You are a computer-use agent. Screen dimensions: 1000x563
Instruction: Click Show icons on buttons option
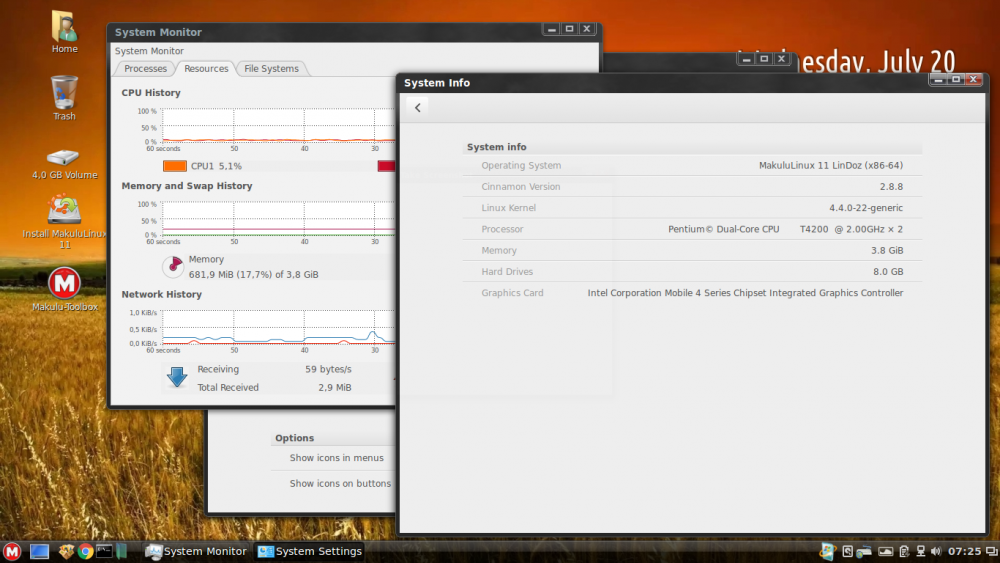[x=341, y=483]
